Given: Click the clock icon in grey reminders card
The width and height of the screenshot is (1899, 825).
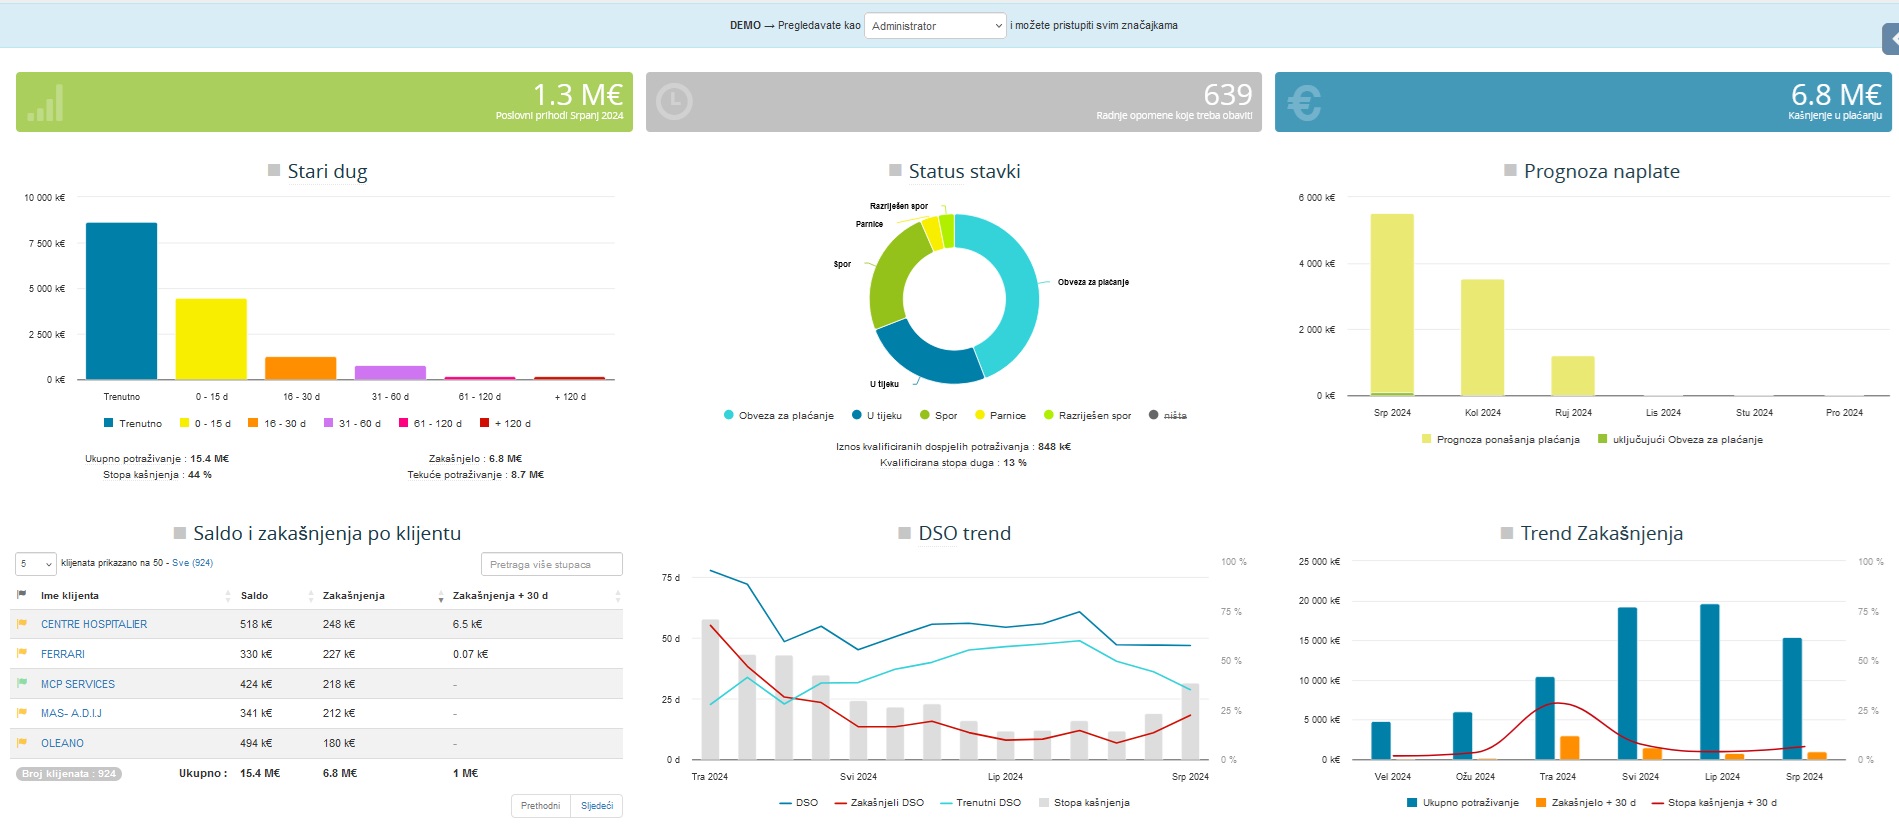Looking at the screenshot, I should tap(674, 102).
